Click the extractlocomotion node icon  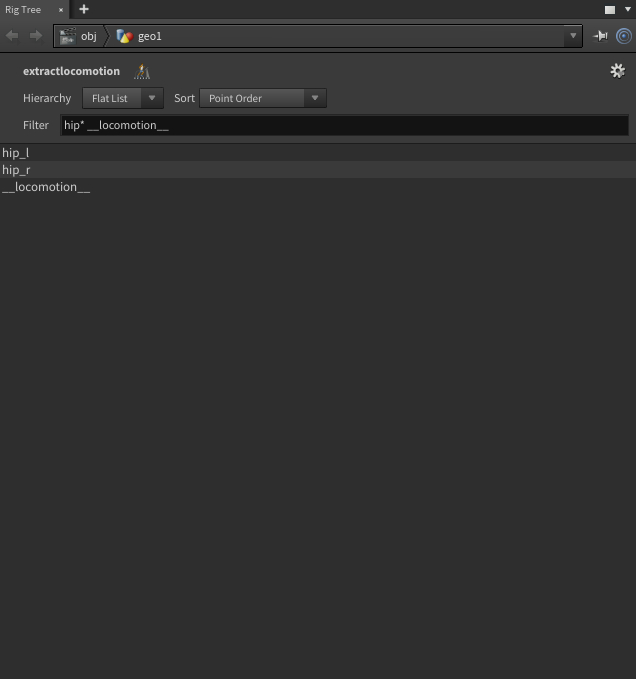point(142,72)
